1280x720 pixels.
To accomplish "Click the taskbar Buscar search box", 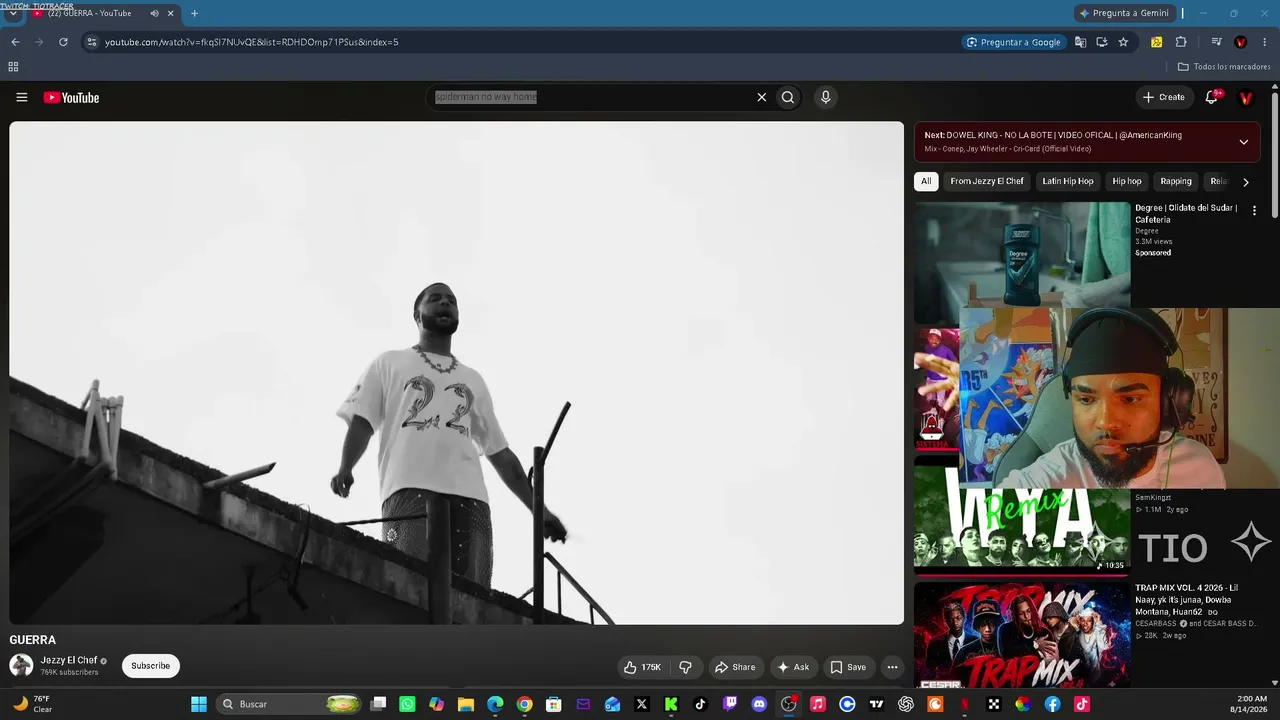I will pos(288,704).
